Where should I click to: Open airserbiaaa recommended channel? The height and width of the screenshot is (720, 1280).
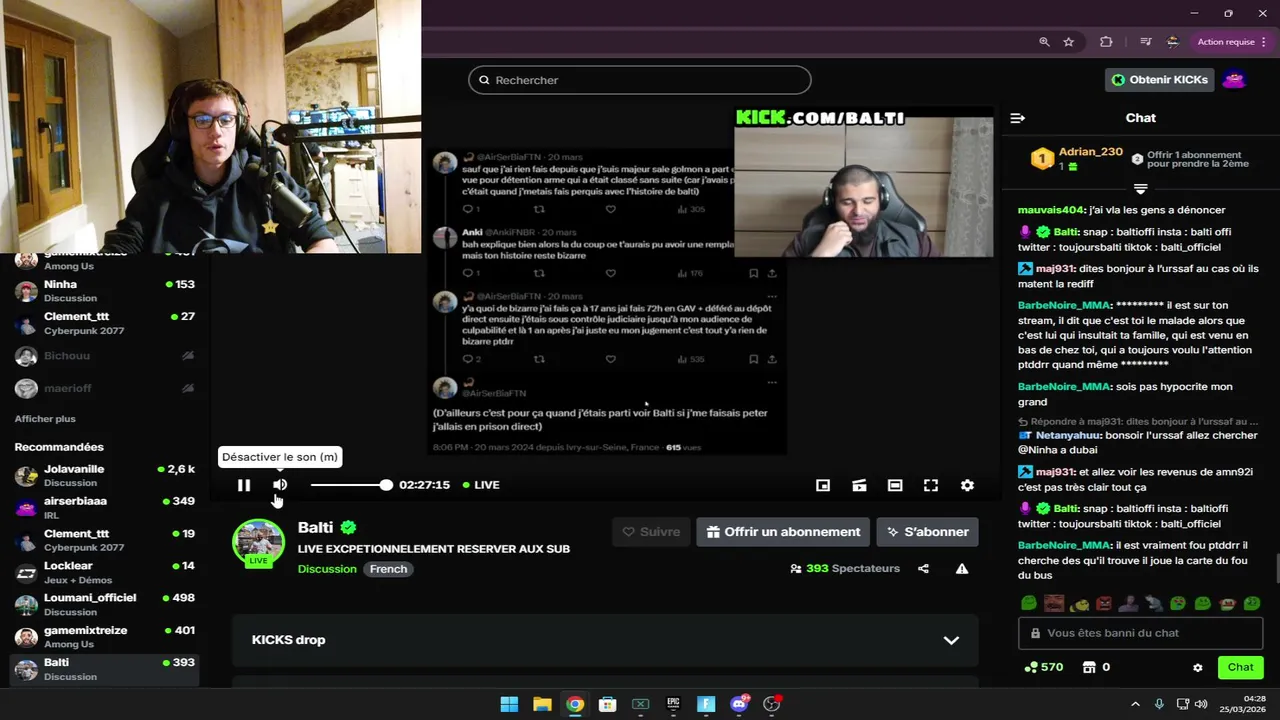105,507
